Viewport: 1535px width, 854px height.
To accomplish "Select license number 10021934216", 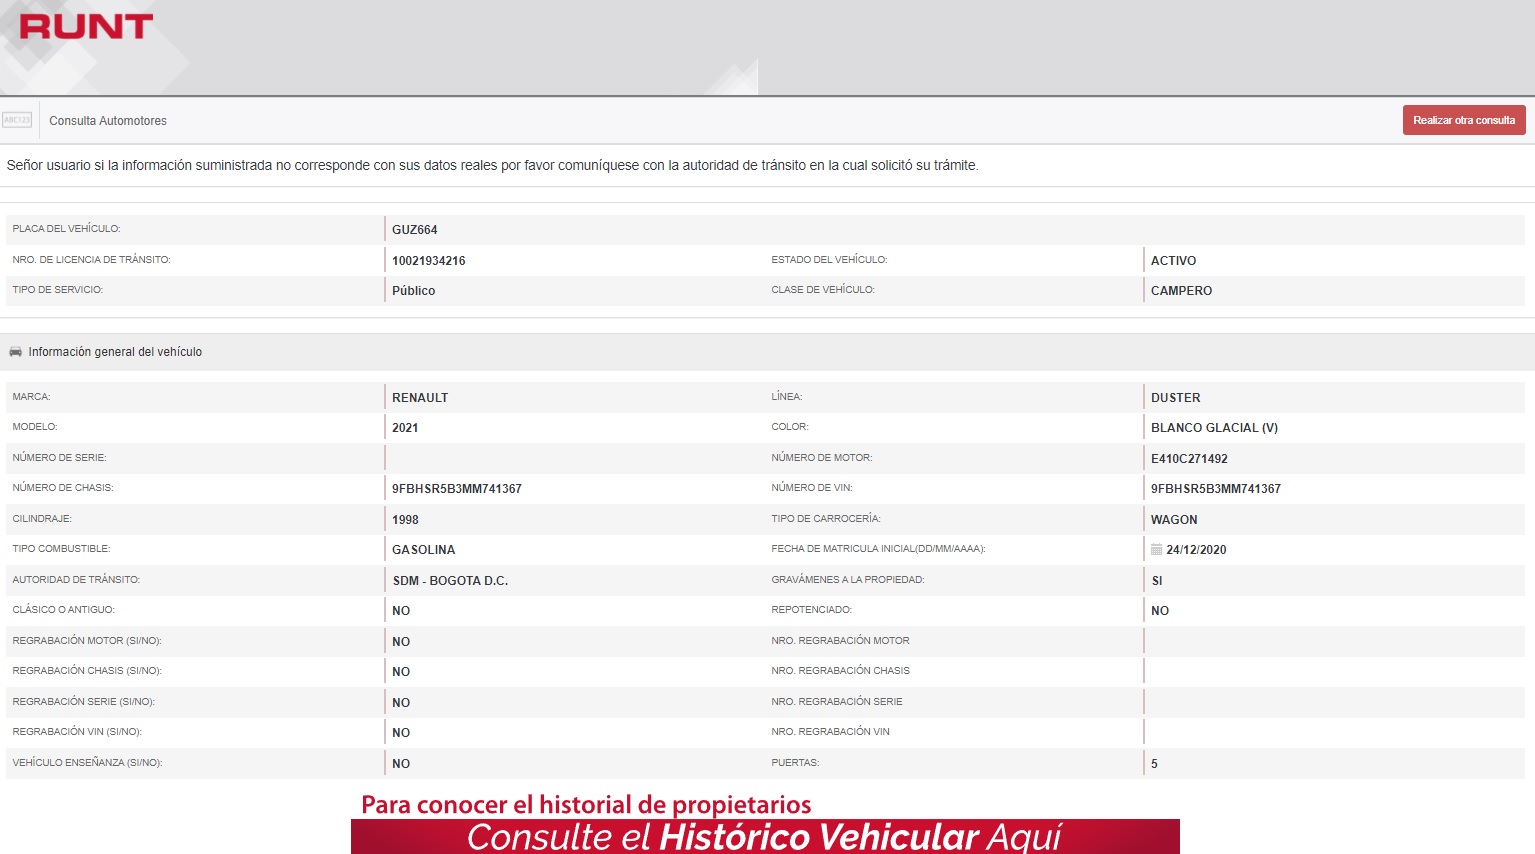I will [x=428, y=261].
